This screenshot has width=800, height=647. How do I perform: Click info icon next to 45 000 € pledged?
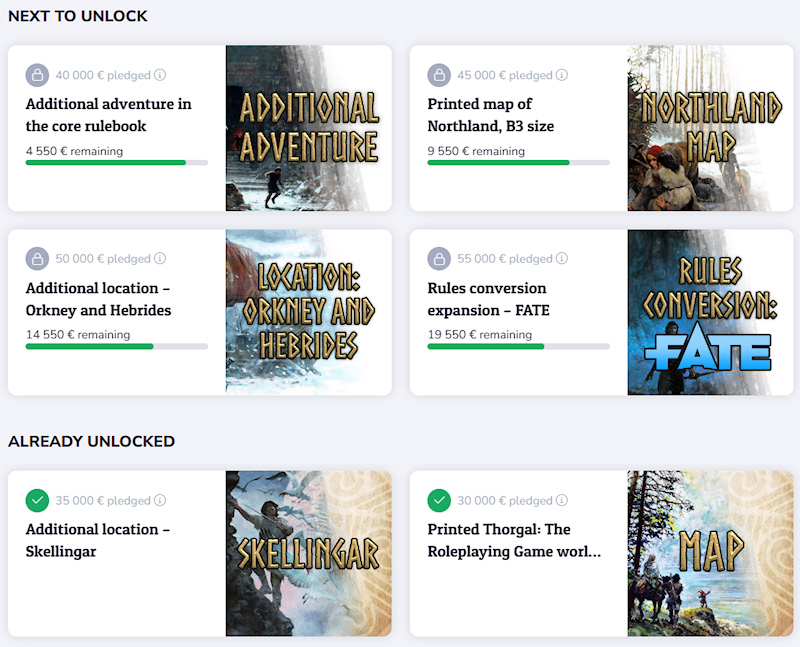pos(562,75)
